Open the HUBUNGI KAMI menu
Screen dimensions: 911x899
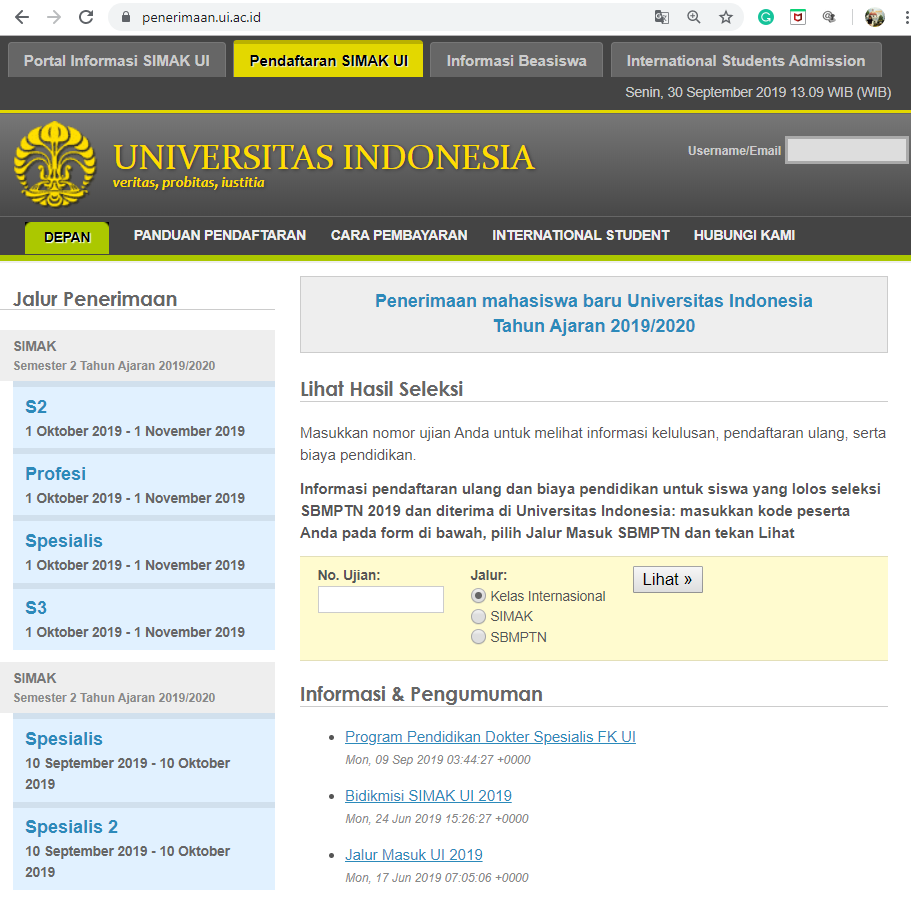(744, 235)
